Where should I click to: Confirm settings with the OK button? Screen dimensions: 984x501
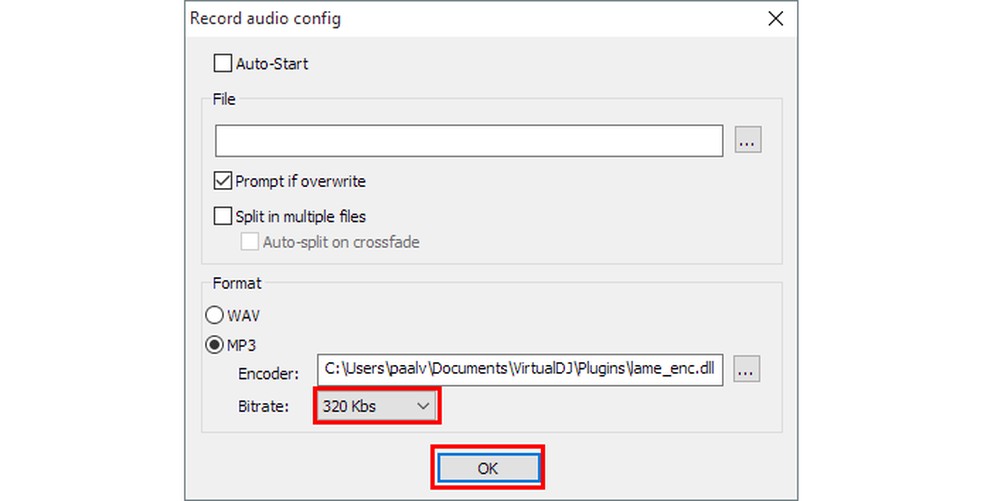pos(487,468)
